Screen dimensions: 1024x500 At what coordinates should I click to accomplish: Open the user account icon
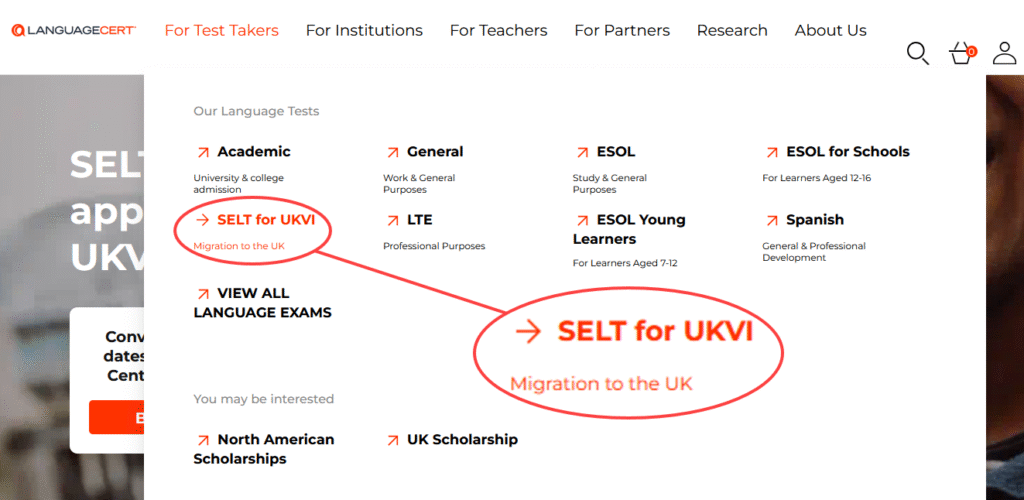pyautogui.click(x=1004, y=54)
